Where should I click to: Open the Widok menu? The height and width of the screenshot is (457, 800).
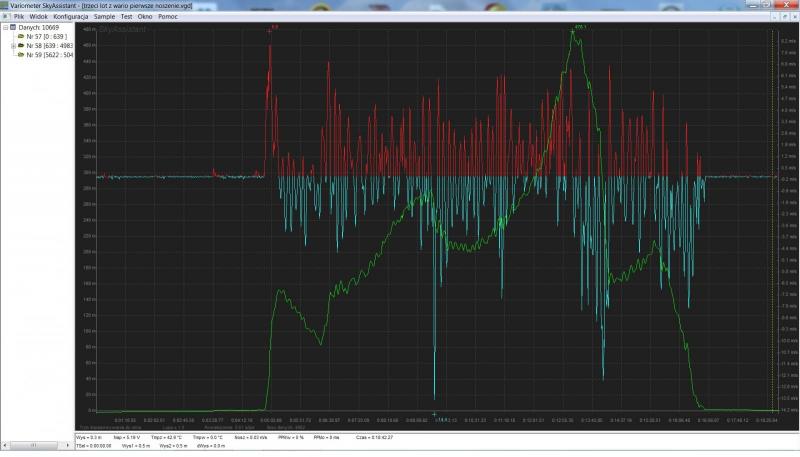point(38,17)
